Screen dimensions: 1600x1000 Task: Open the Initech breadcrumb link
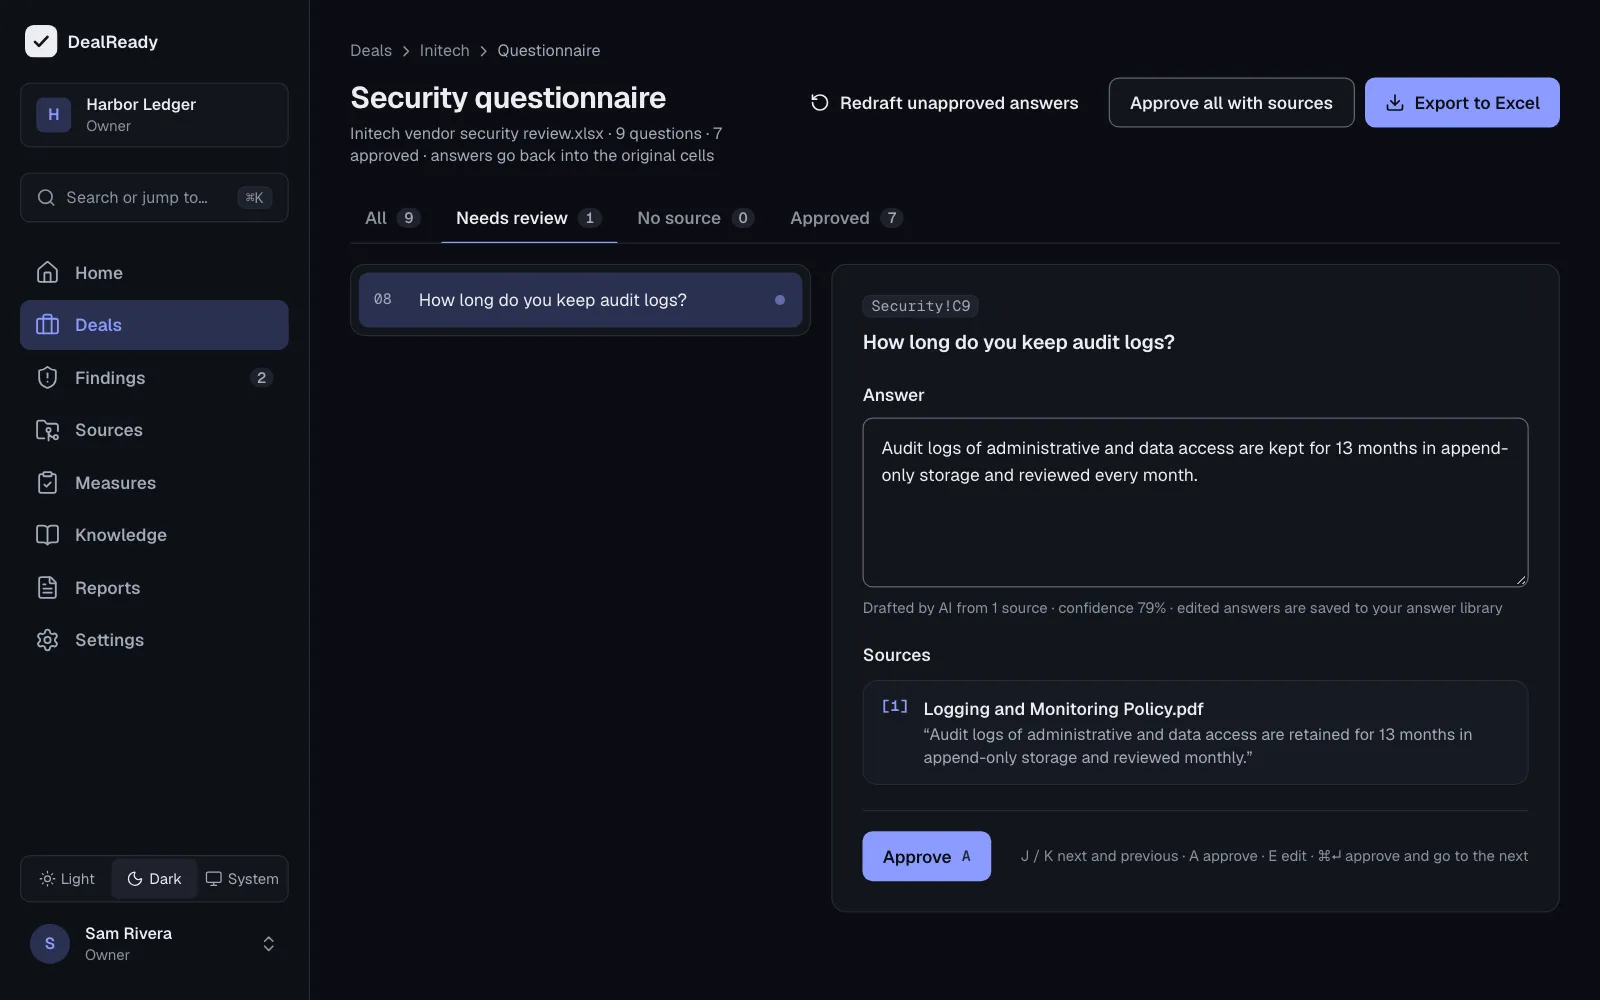pos(444,51)
